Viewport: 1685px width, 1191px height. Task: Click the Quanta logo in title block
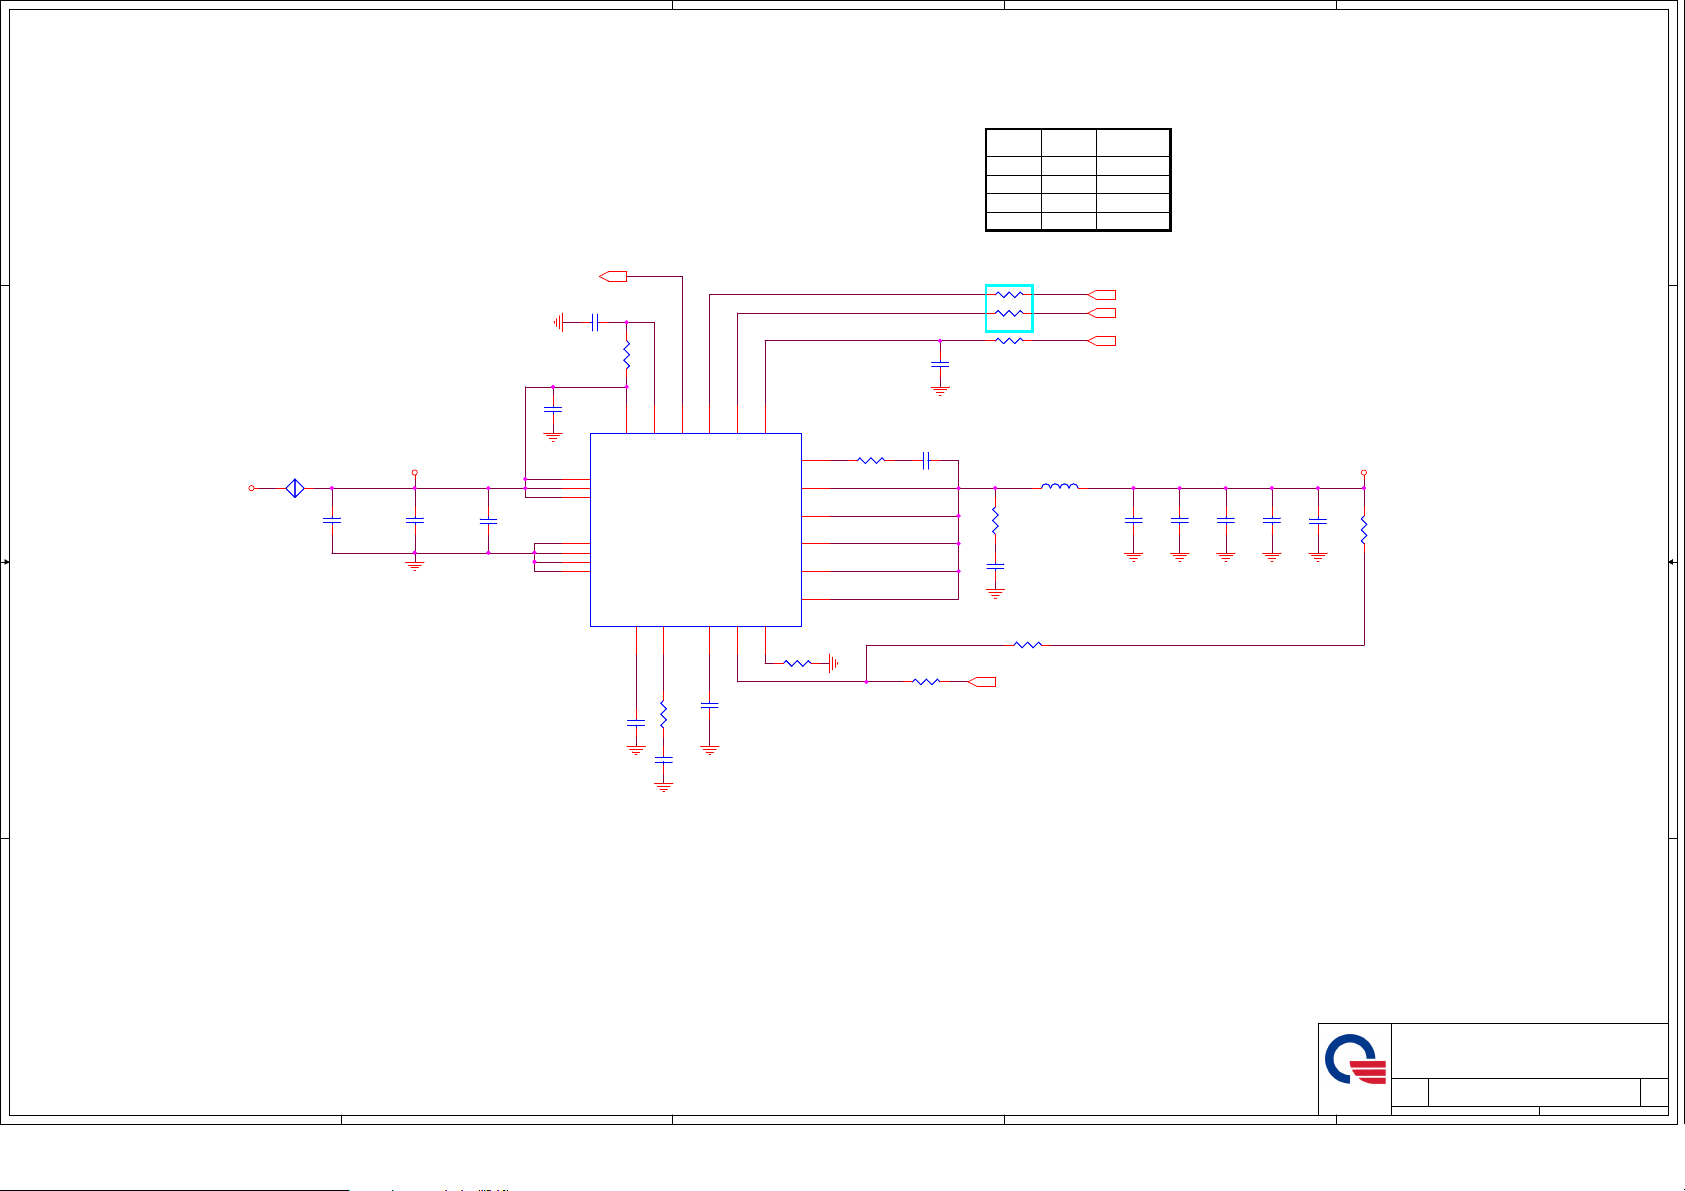1355,1060
